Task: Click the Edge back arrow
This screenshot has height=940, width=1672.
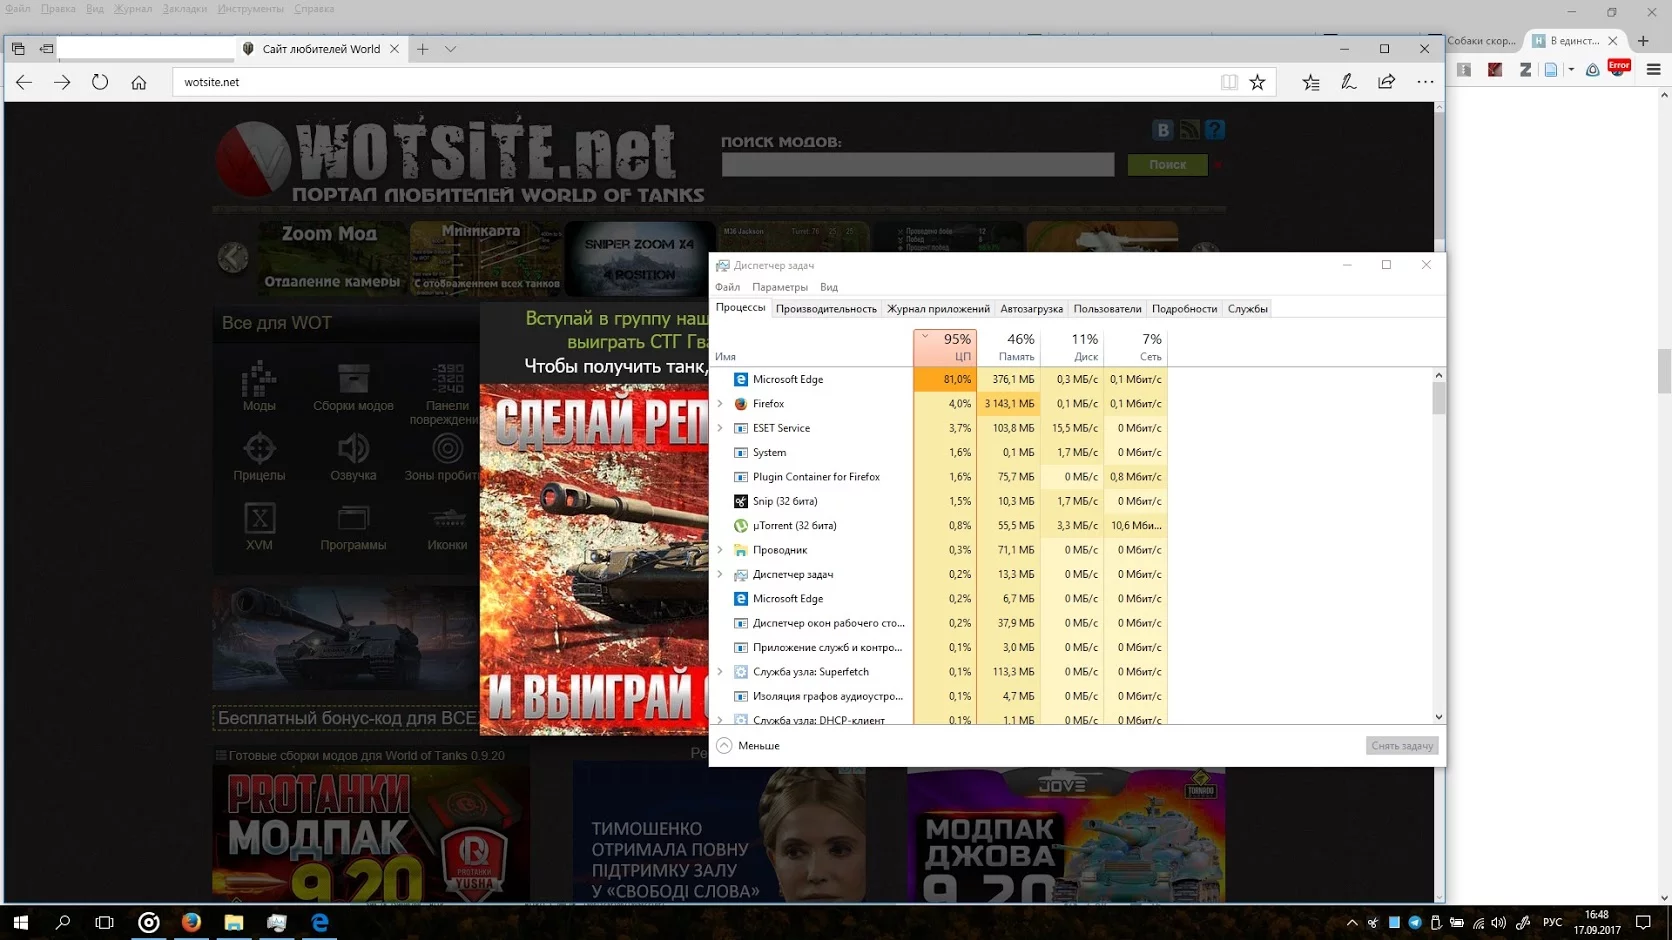Action: [x=24, y=82]
